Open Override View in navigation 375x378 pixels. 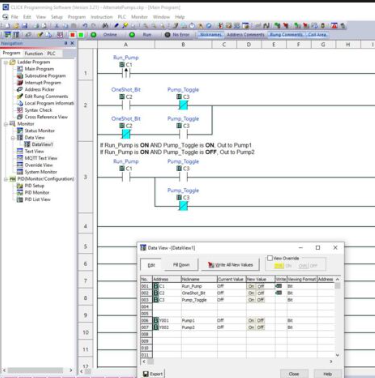point(39,165)
